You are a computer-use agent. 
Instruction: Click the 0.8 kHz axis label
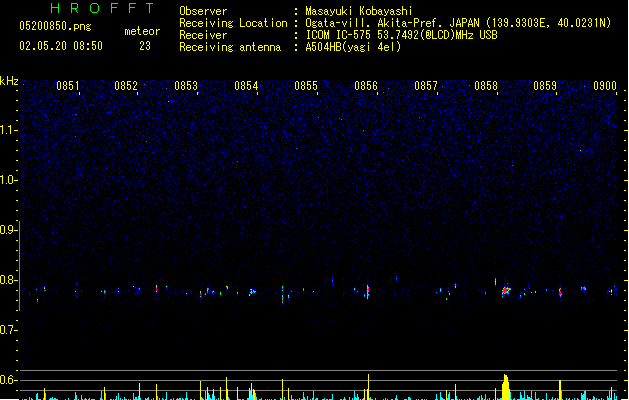point(7,280)
